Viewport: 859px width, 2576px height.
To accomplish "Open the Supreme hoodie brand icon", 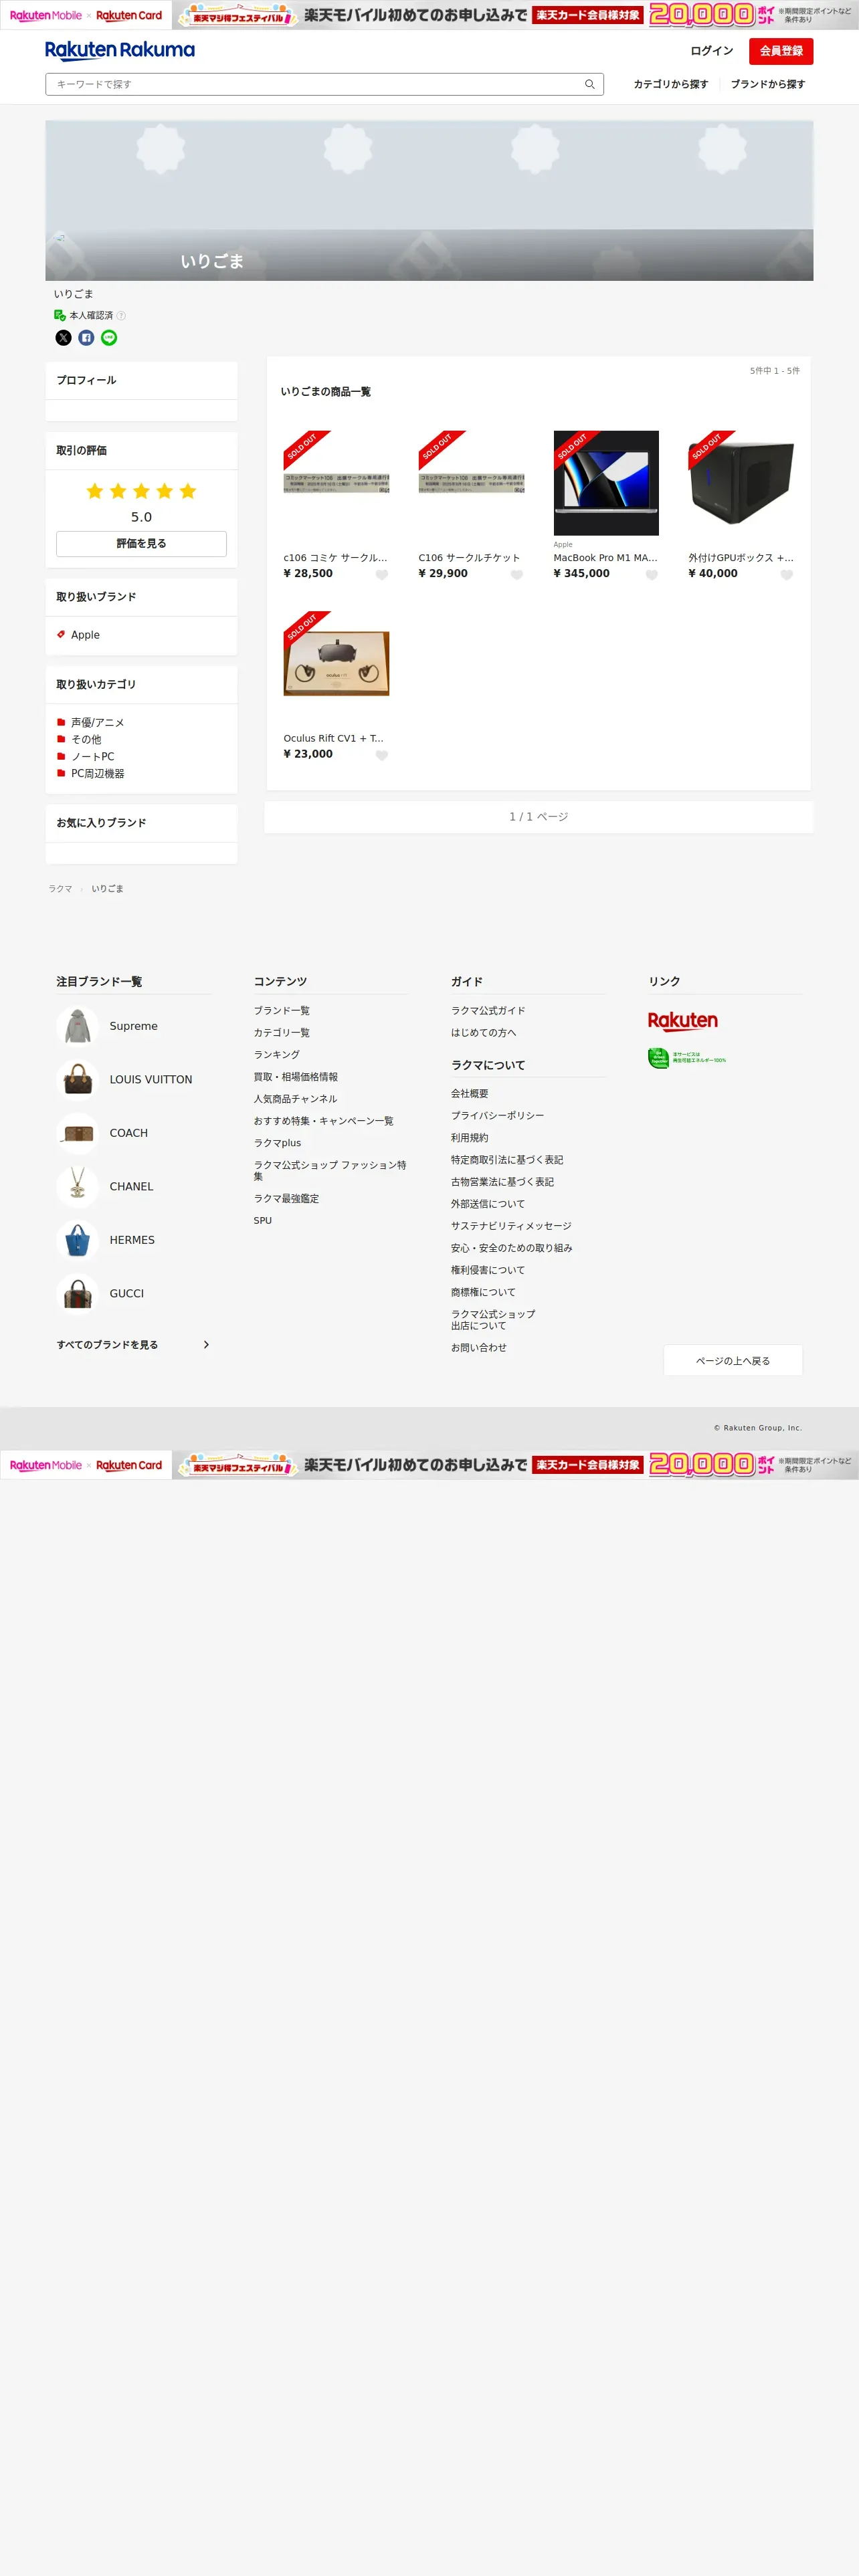I will pyautogui.click(x=77, y=1026).
